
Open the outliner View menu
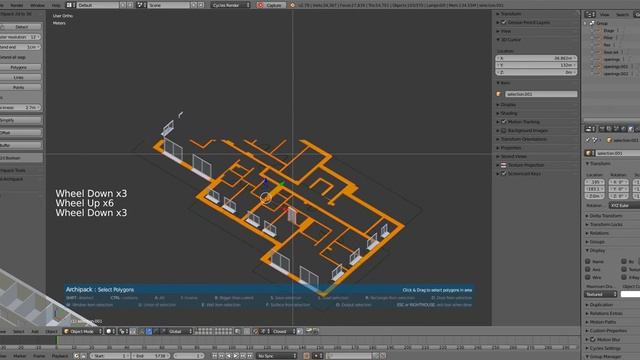click(x=604, y=14)
